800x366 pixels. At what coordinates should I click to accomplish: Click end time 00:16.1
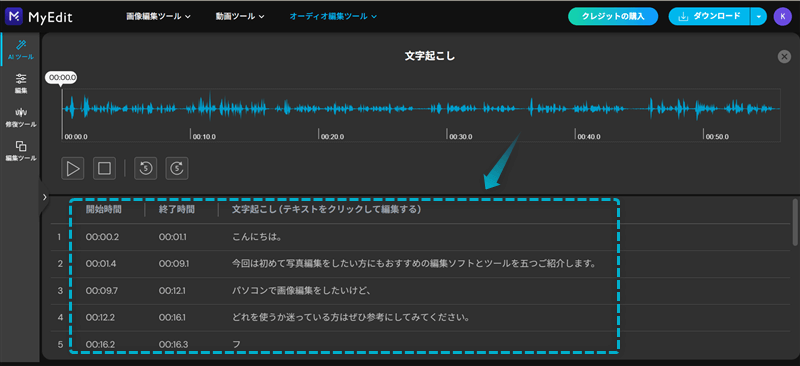[x=172, y=318]
